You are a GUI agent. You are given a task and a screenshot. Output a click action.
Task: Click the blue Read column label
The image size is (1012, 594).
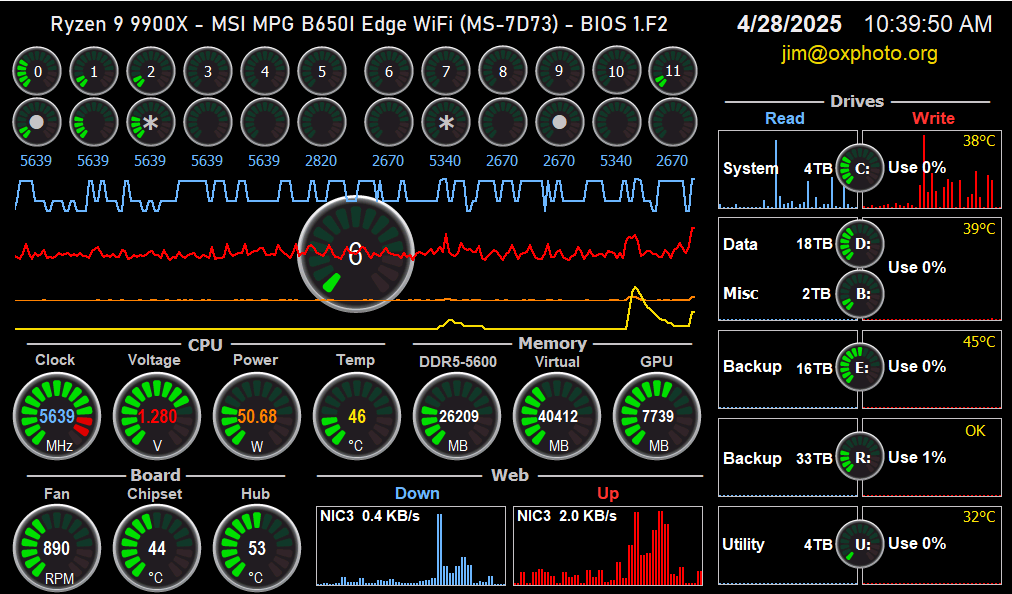(x=785, y=118)
